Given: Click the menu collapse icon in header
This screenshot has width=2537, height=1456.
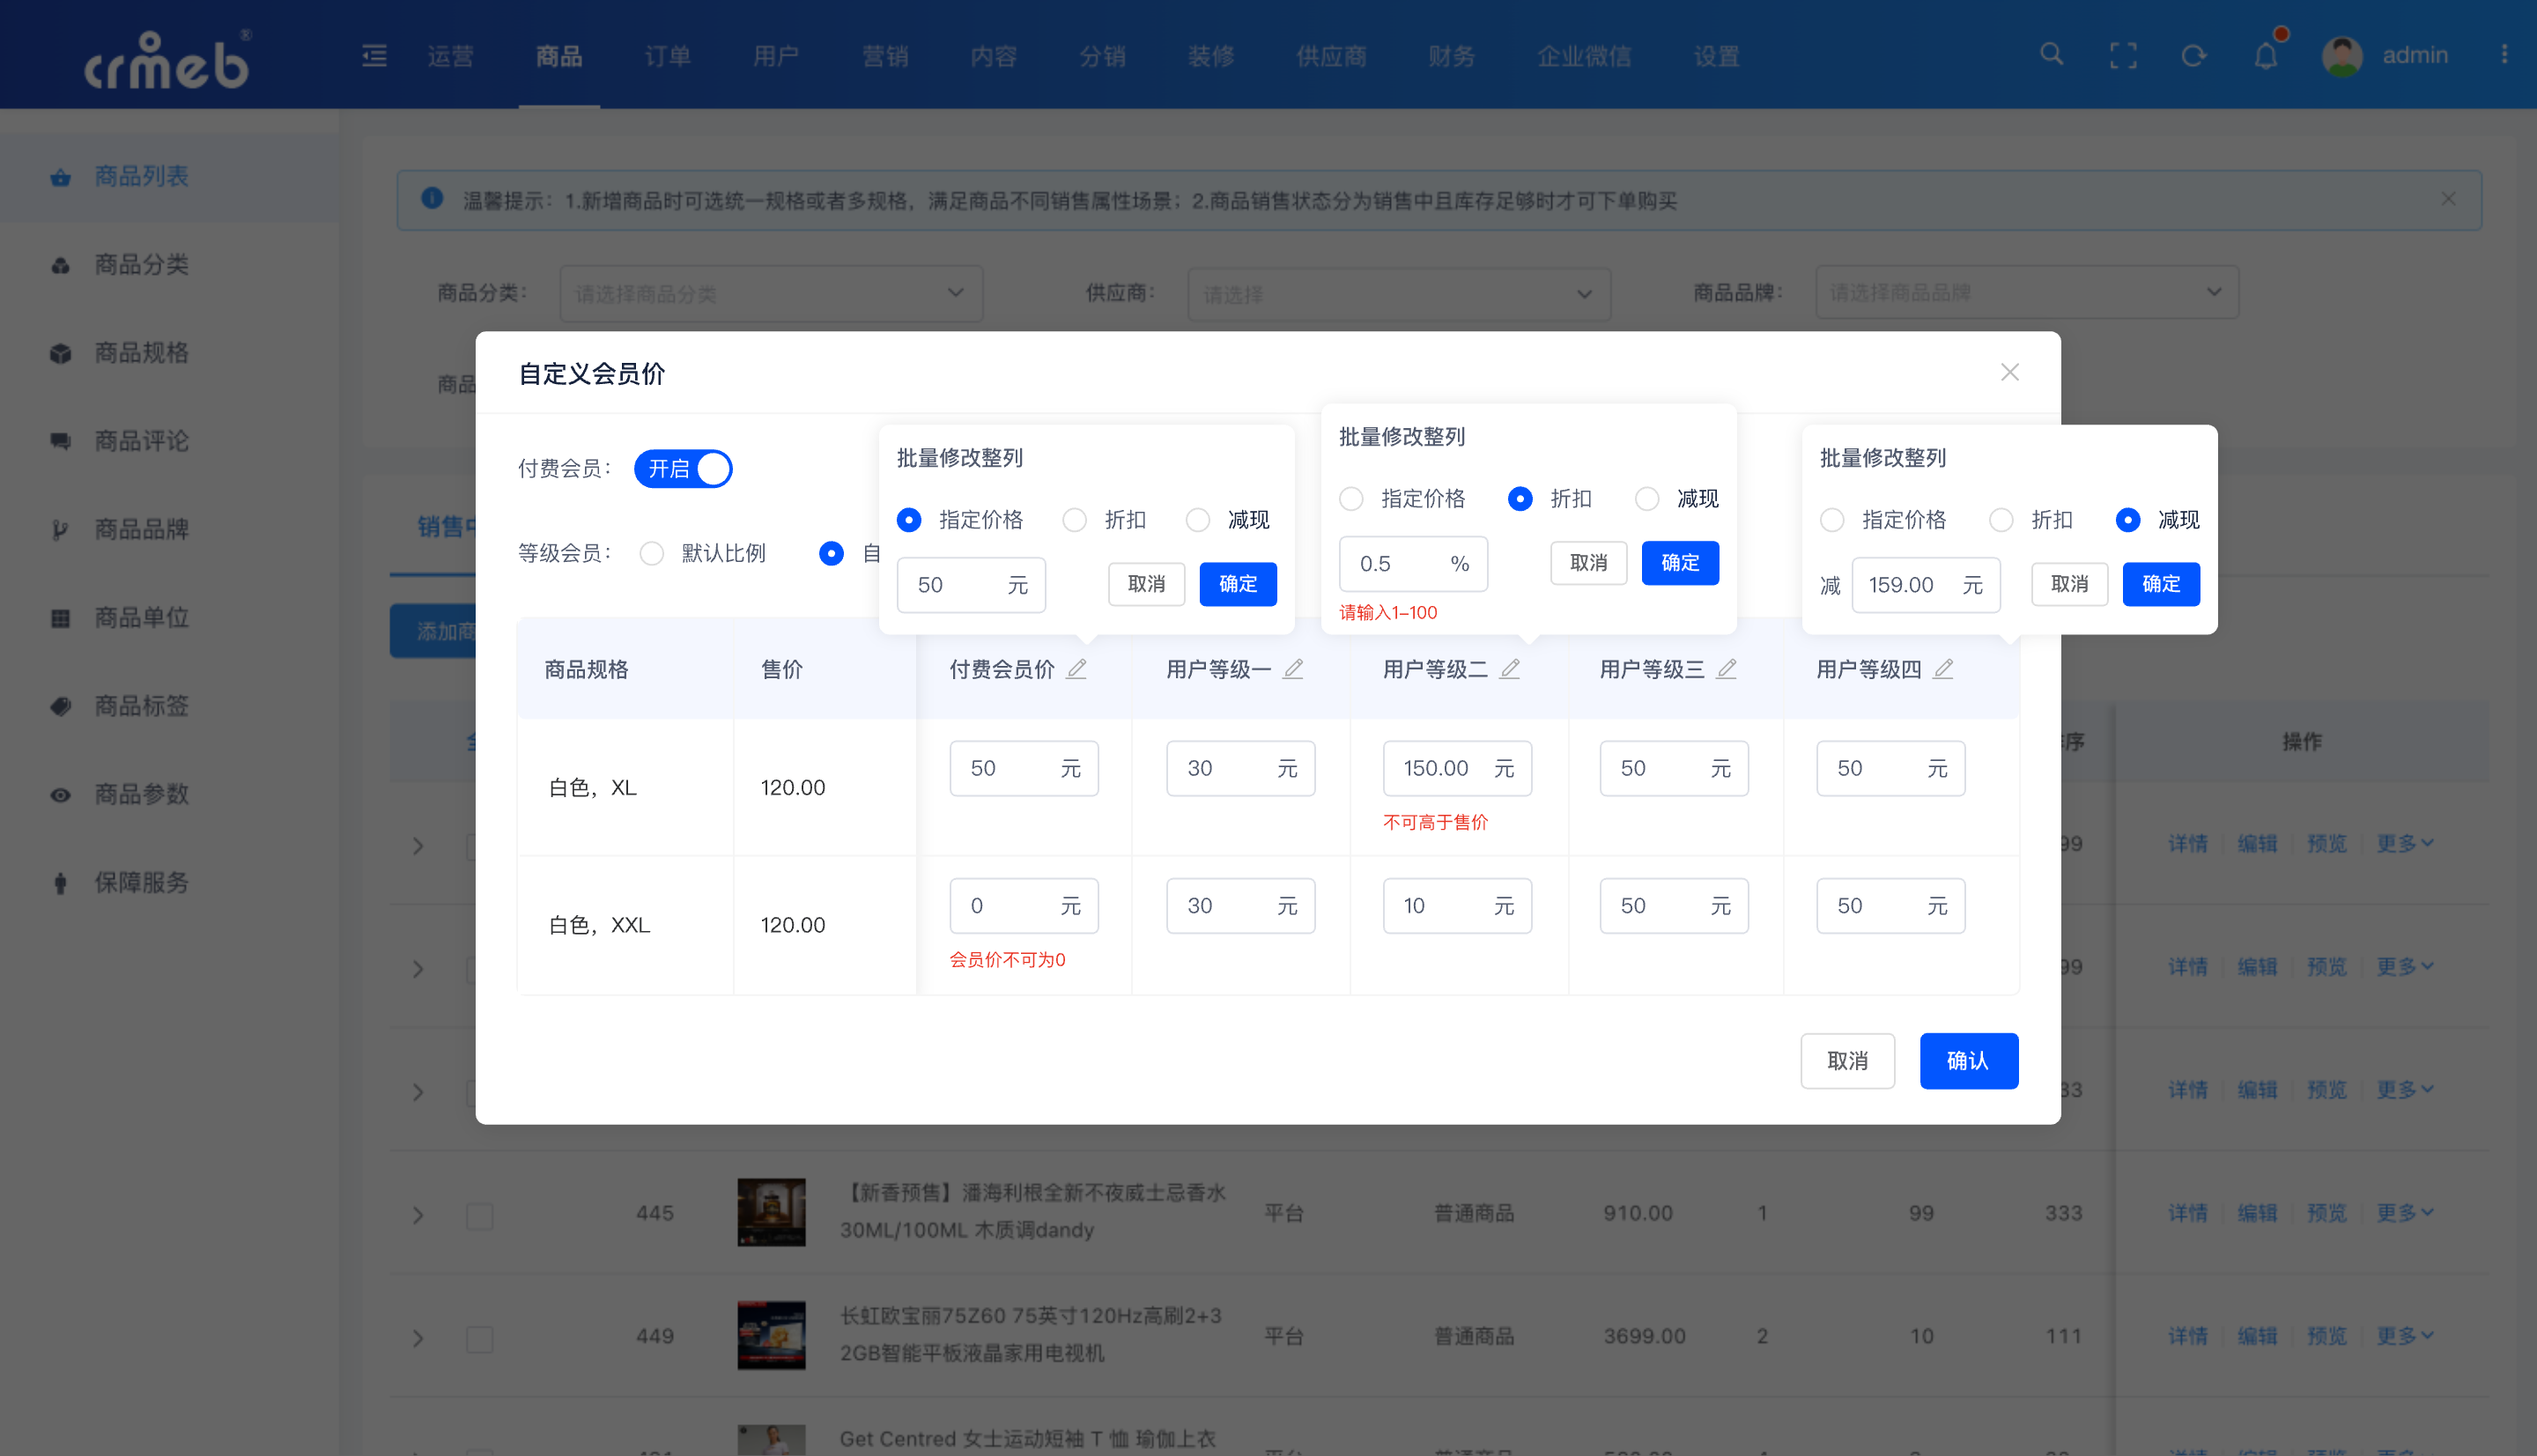Looking at the screenshot, I should point(374,55).
